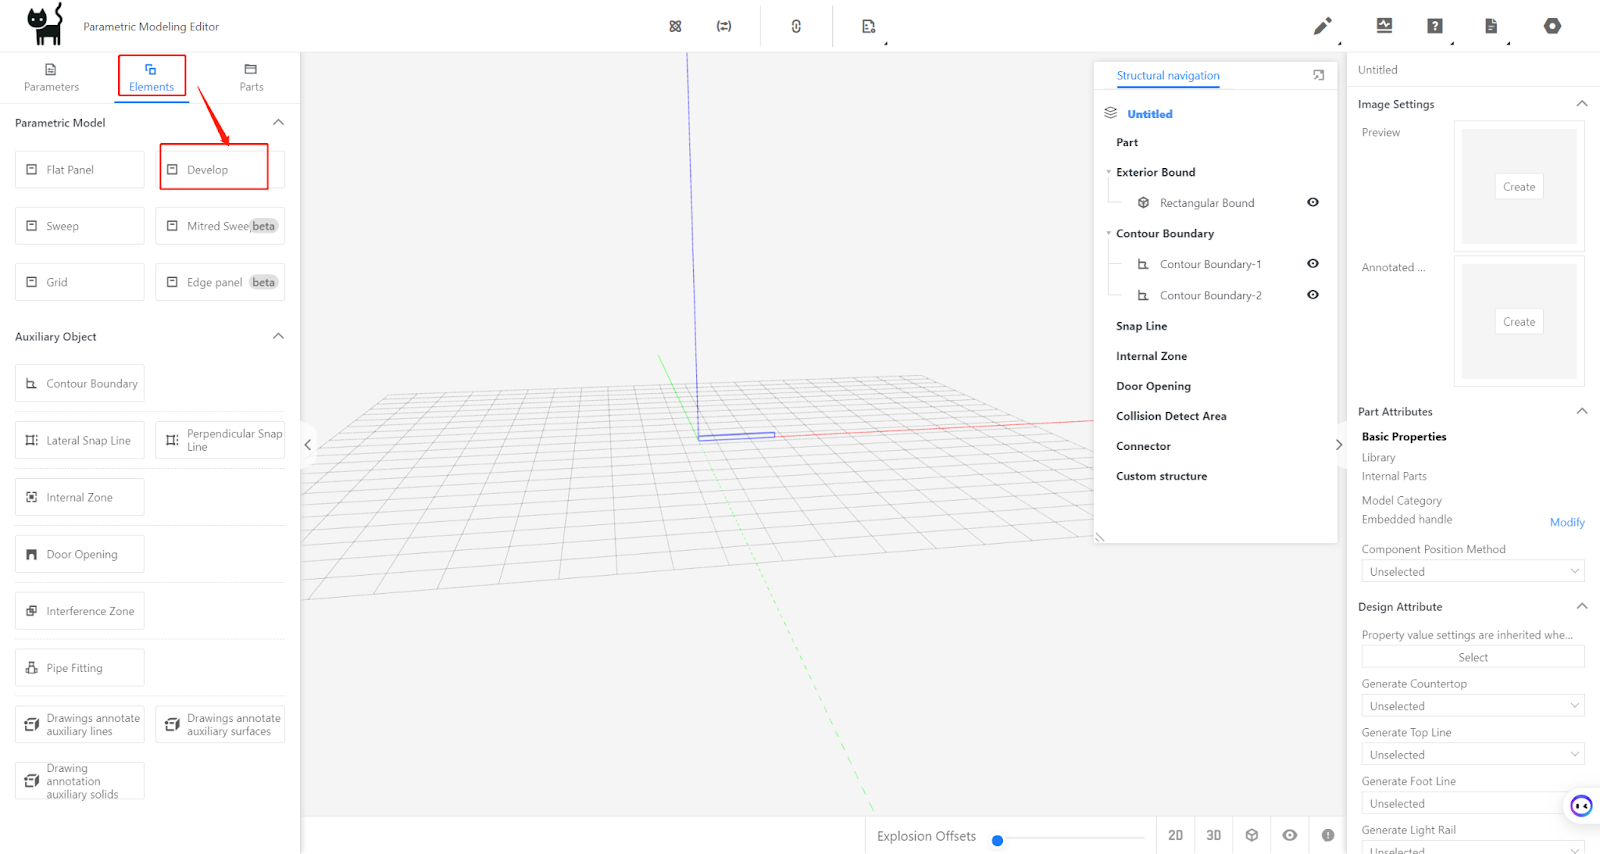Screen dimensions: 1600x854
Task: Select the Door Opening item in navigation tree
Action: click(1153, 386)
